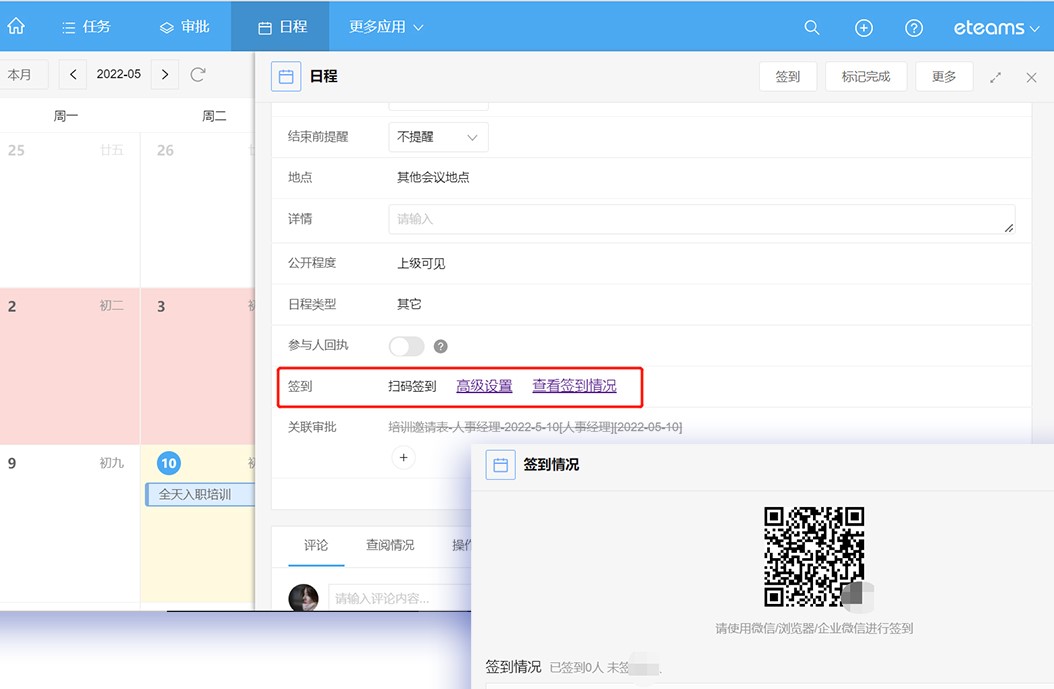Open the help question mark icon
The width and height of the screenshot is (1054, 689).
[914, 28]
